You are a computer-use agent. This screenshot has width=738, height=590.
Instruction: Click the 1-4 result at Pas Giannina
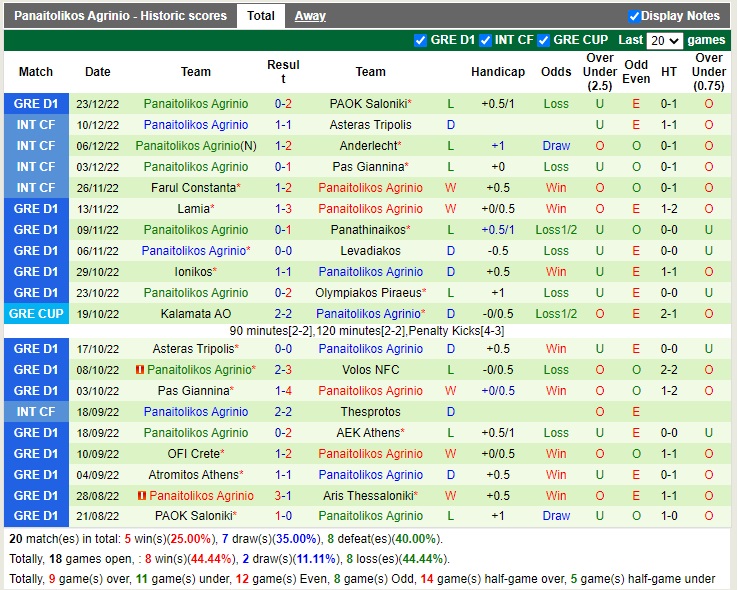(283, 391)
